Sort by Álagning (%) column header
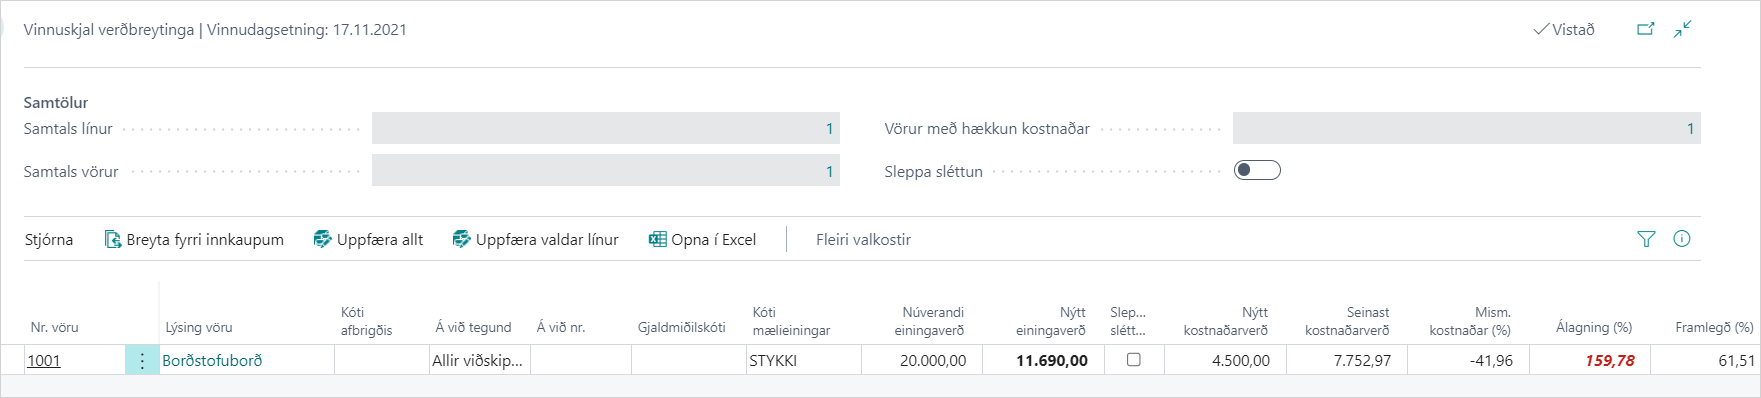This screenshot has width=1761, height=398. [1594, 327]
